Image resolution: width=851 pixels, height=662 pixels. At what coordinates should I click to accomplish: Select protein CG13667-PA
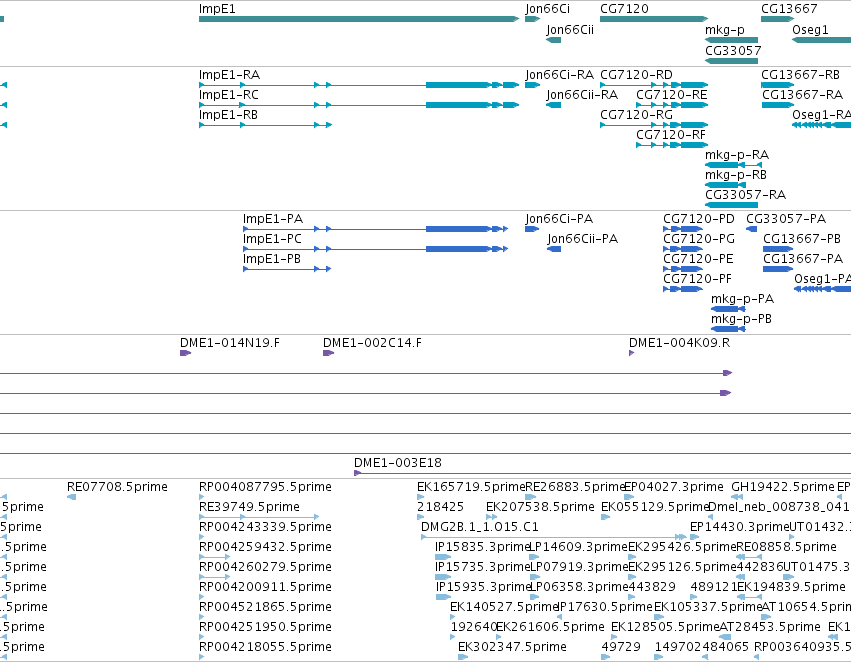tap(778, 269)
